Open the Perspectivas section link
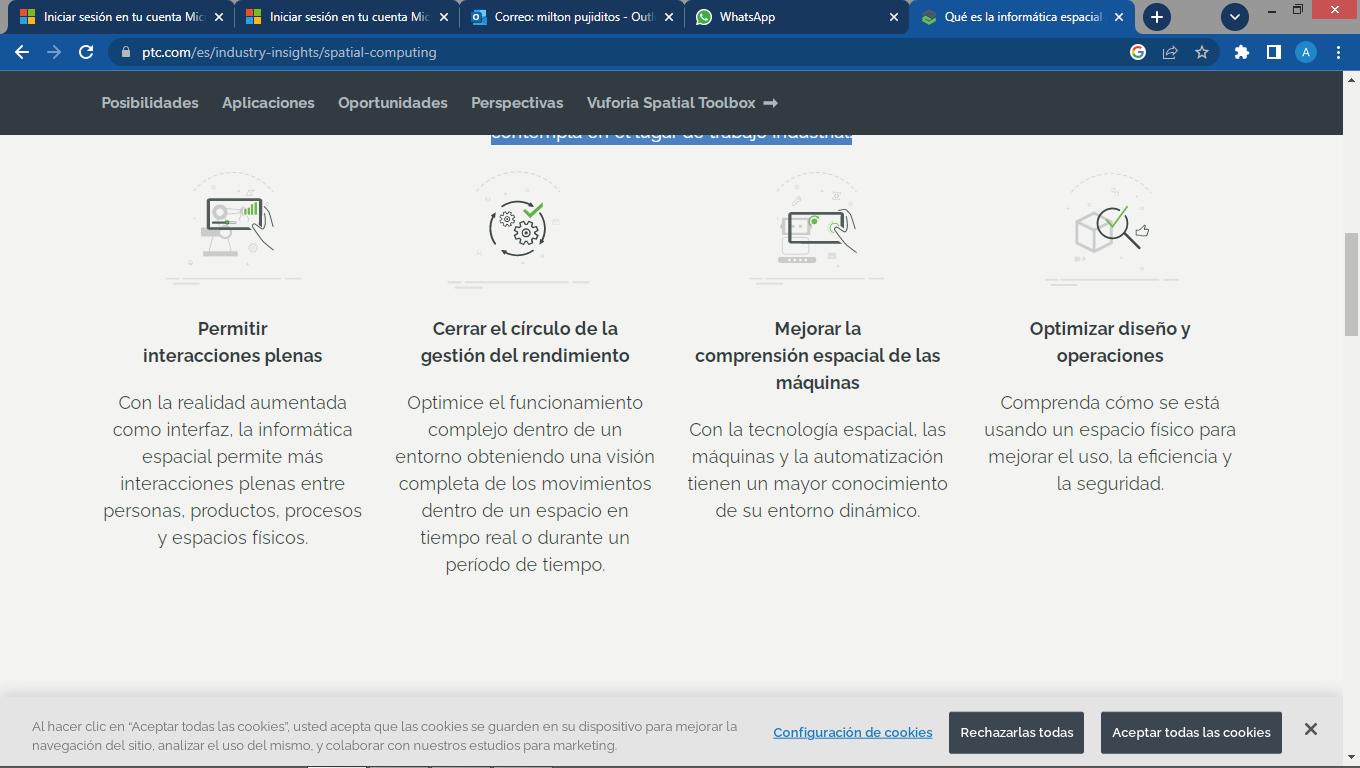Viewport: 1360px width, 768px height. pyautogui.click(x=517, y=103)
